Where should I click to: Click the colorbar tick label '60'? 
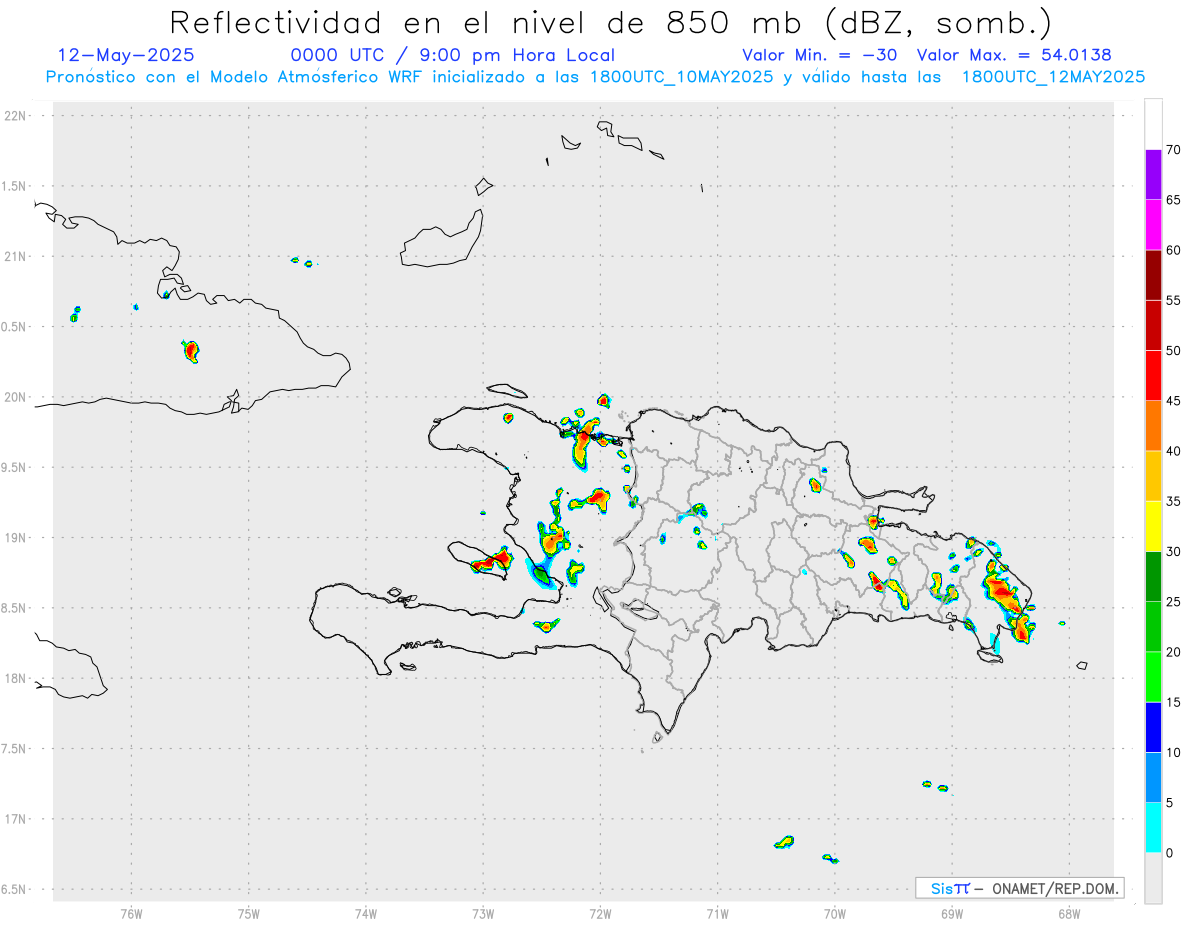1174,250
